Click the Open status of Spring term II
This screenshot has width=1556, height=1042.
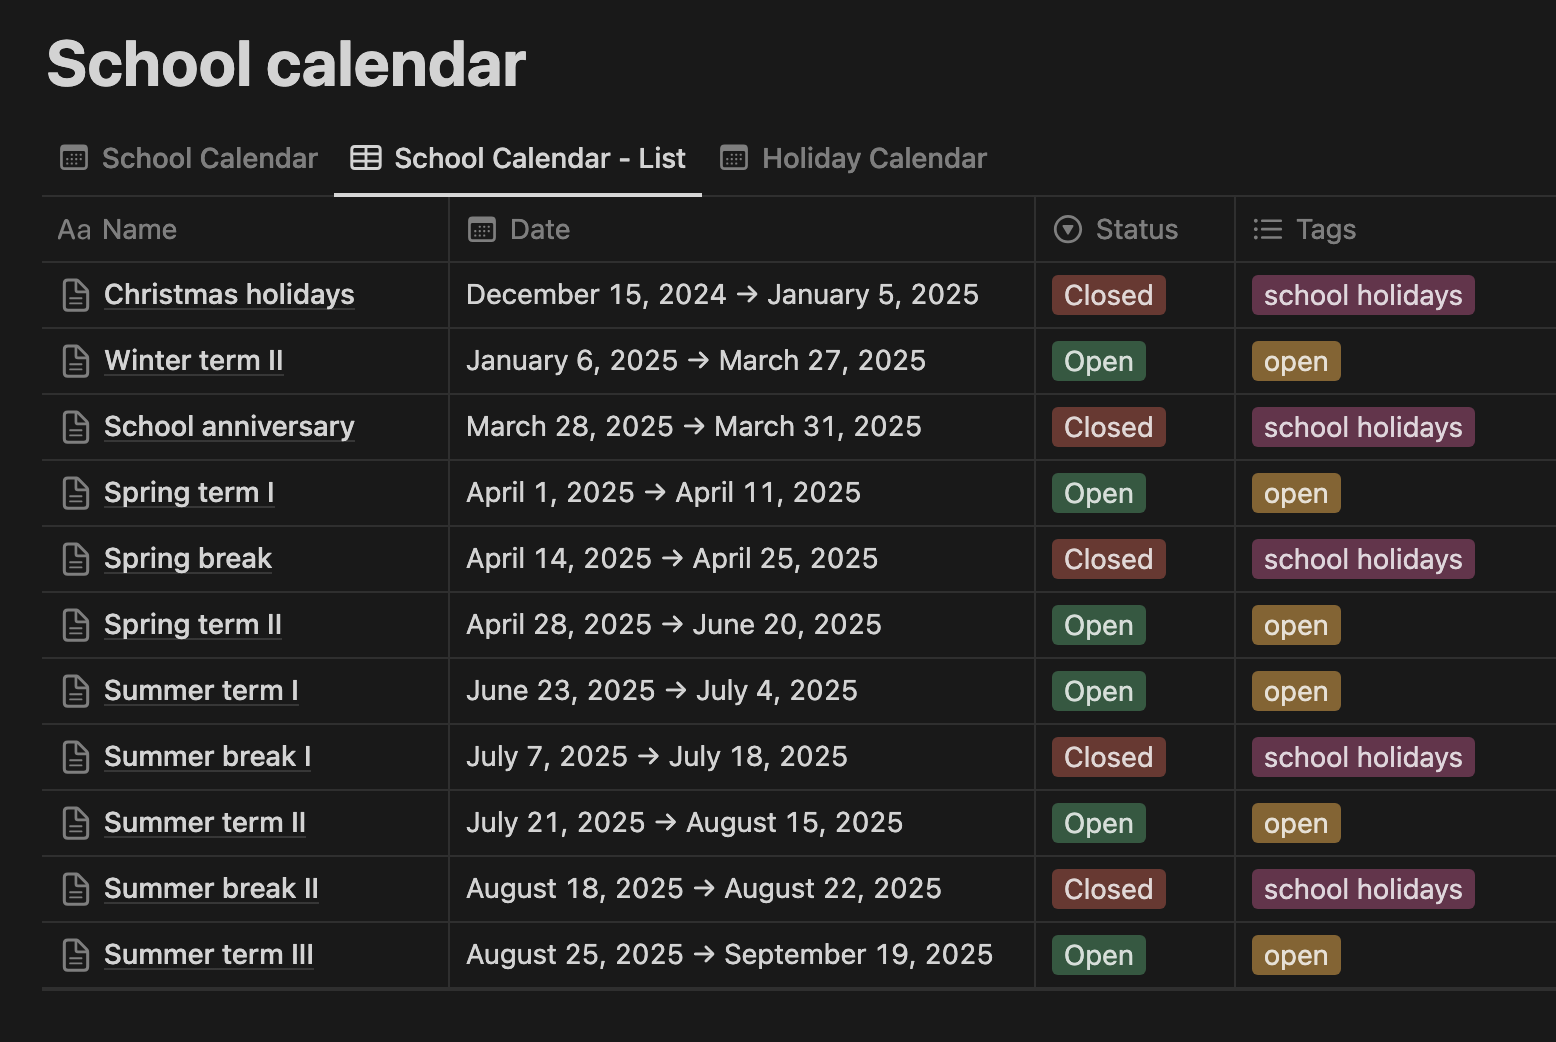[1098, 625]
